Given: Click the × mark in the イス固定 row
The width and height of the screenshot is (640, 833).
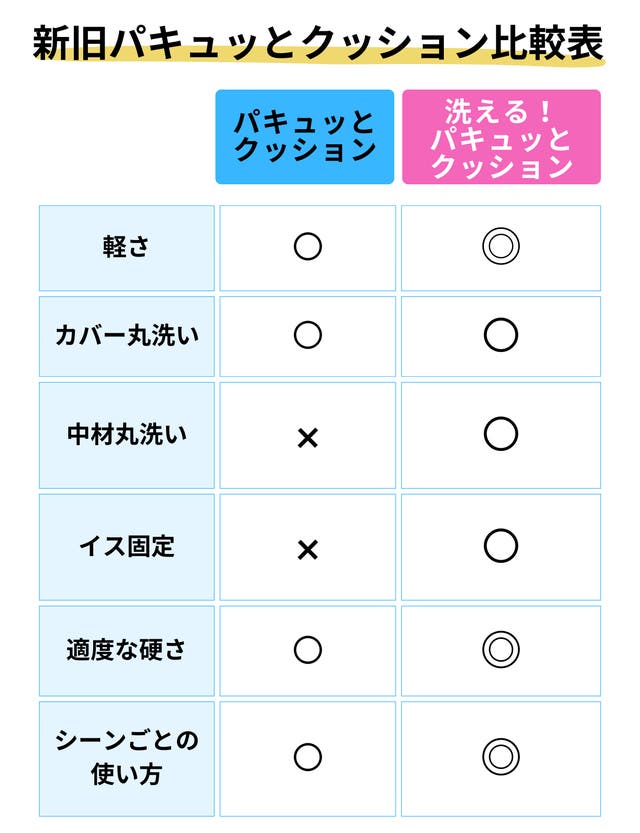Looking at the screenshot, I should (308, 549).
